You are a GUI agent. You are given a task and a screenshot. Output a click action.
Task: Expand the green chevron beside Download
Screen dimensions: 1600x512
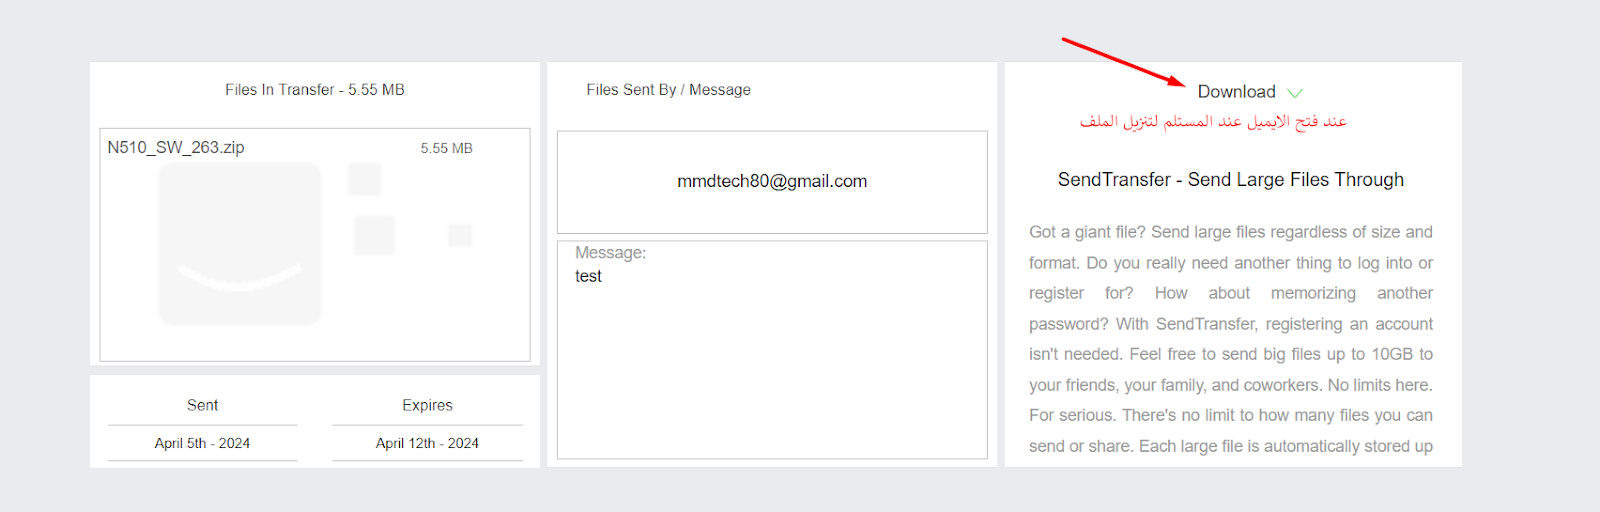point(1295,93)
